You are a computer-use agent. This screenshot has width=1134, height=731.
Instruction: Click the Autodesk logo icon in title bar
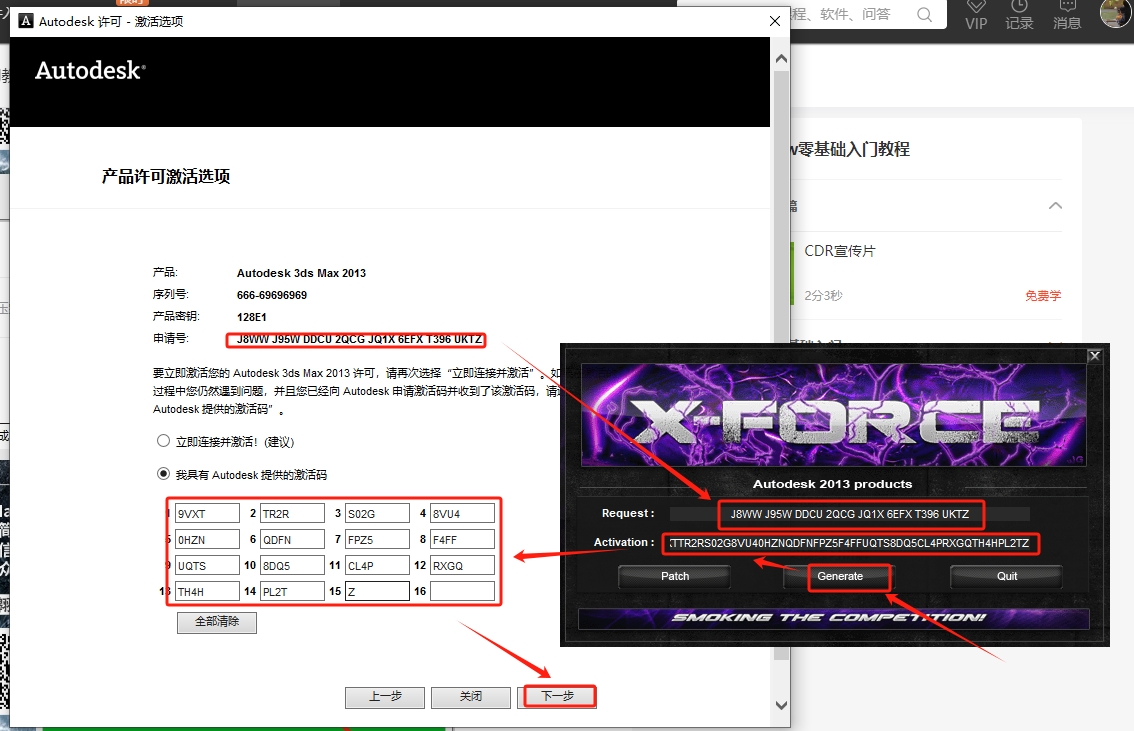pos(26,21)
